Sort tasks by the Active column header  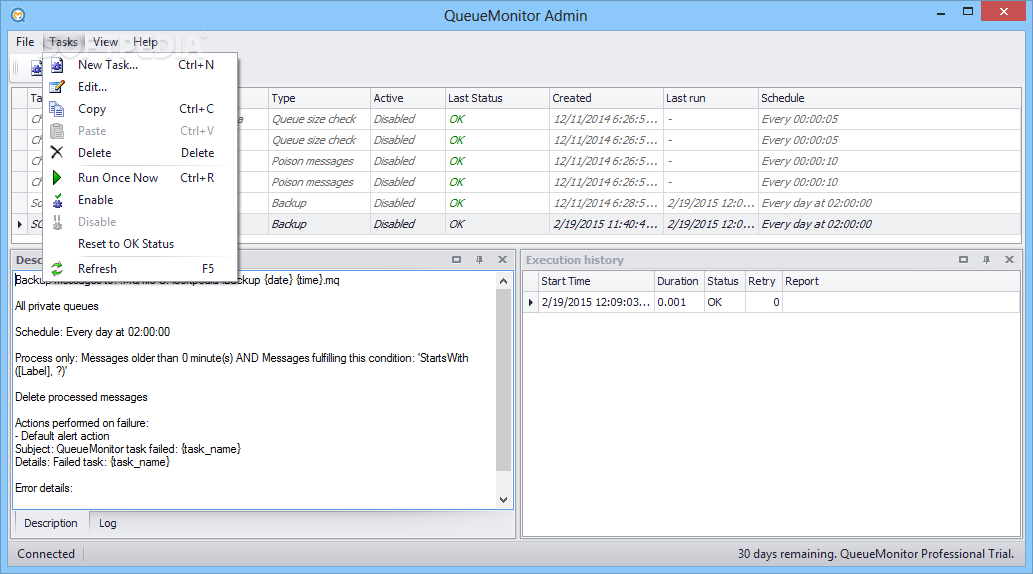408,98
